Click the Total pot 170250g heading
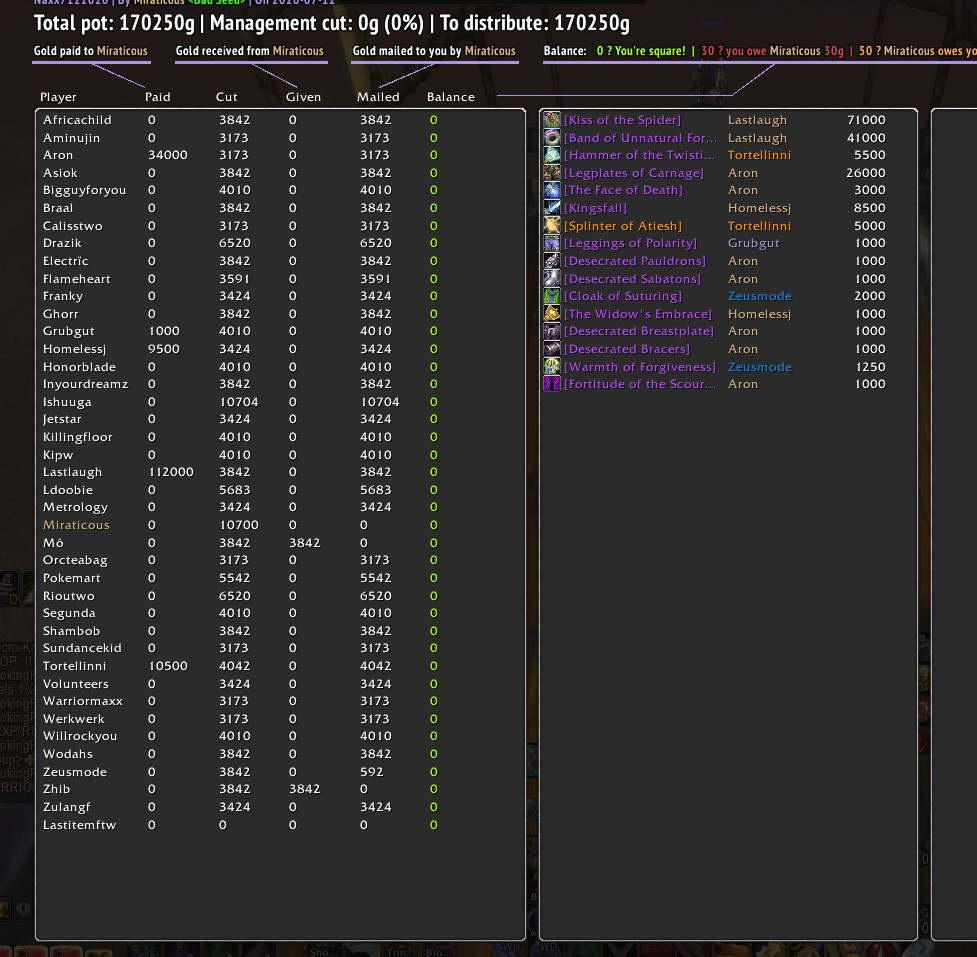Image resolution: width=977 pixels, height=957 pixels. pyautogui.click(x=114, y=23)
